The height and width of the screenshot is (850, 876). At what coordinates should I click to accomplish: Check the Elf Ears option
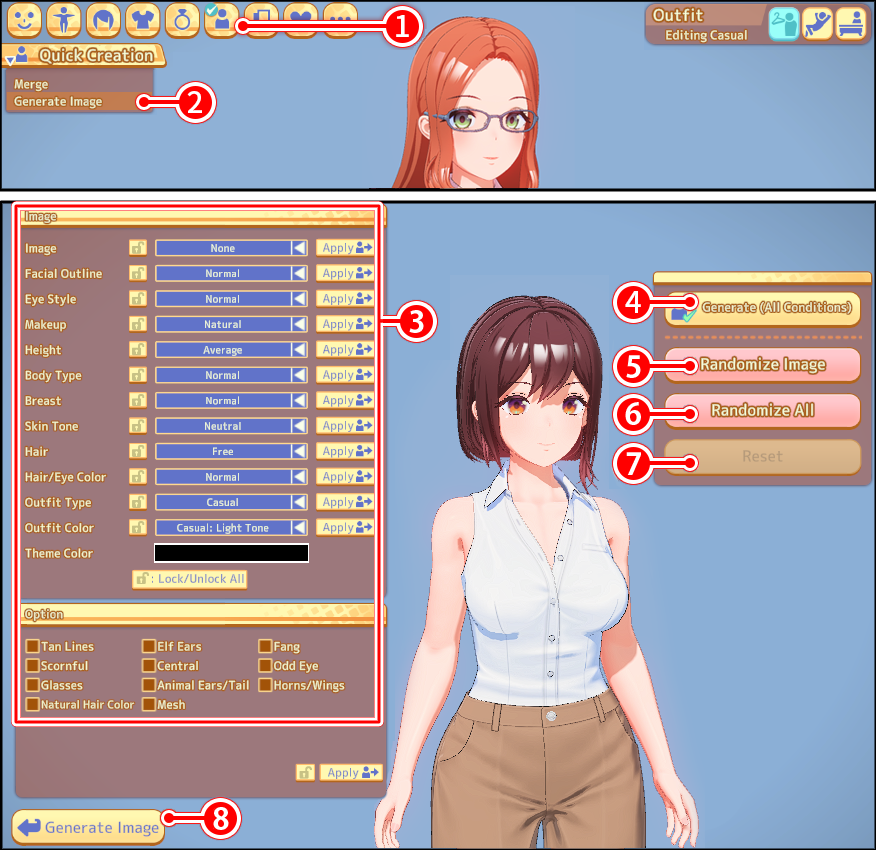(x=148, y=647)
